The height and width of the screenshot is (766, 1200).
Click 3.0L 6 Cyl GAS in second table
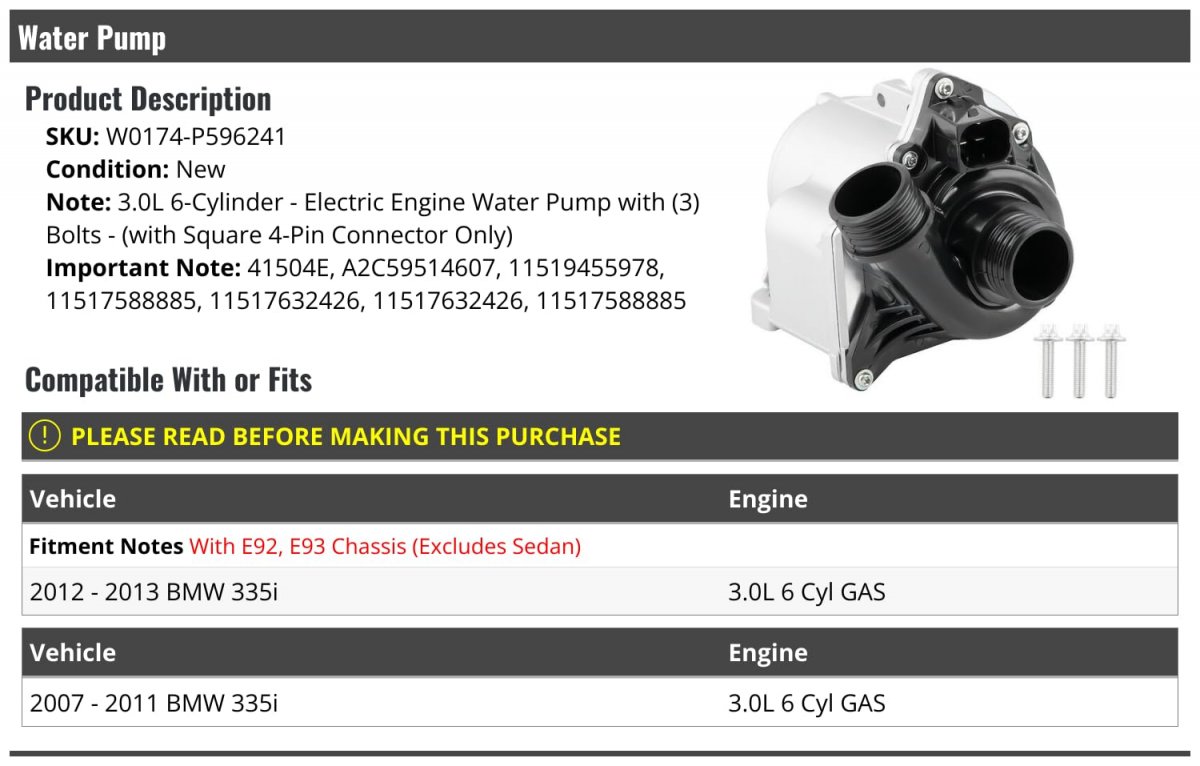tap(807, 702)
